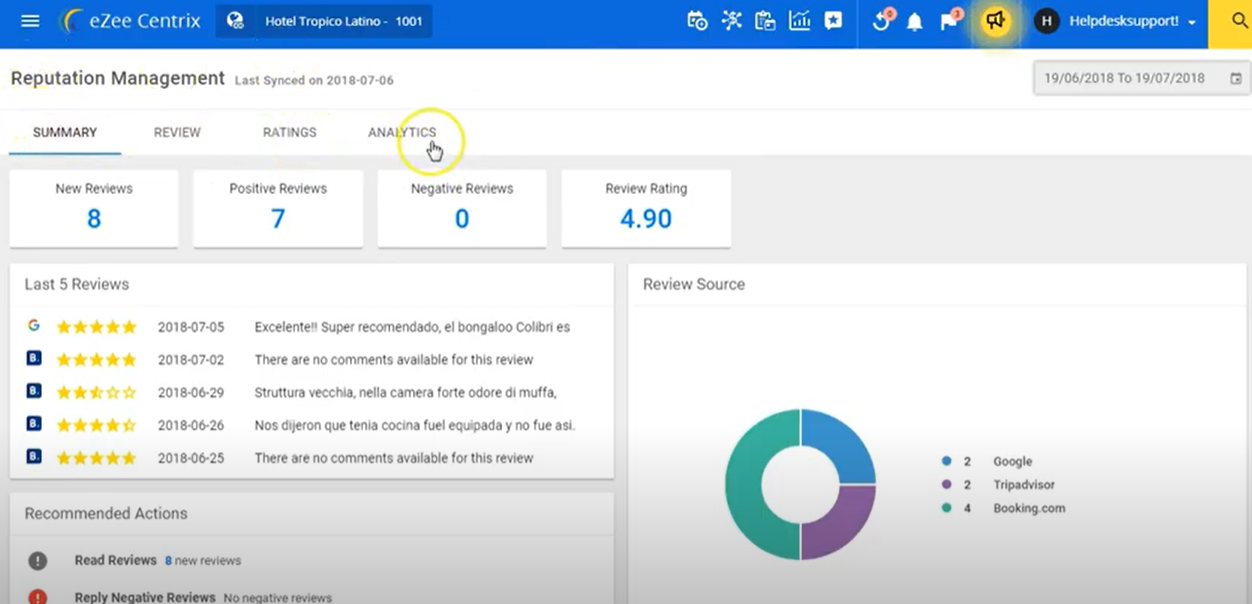
Task: Click the Tripadvisor legend color dot
Action: click(x=946, y=484)
